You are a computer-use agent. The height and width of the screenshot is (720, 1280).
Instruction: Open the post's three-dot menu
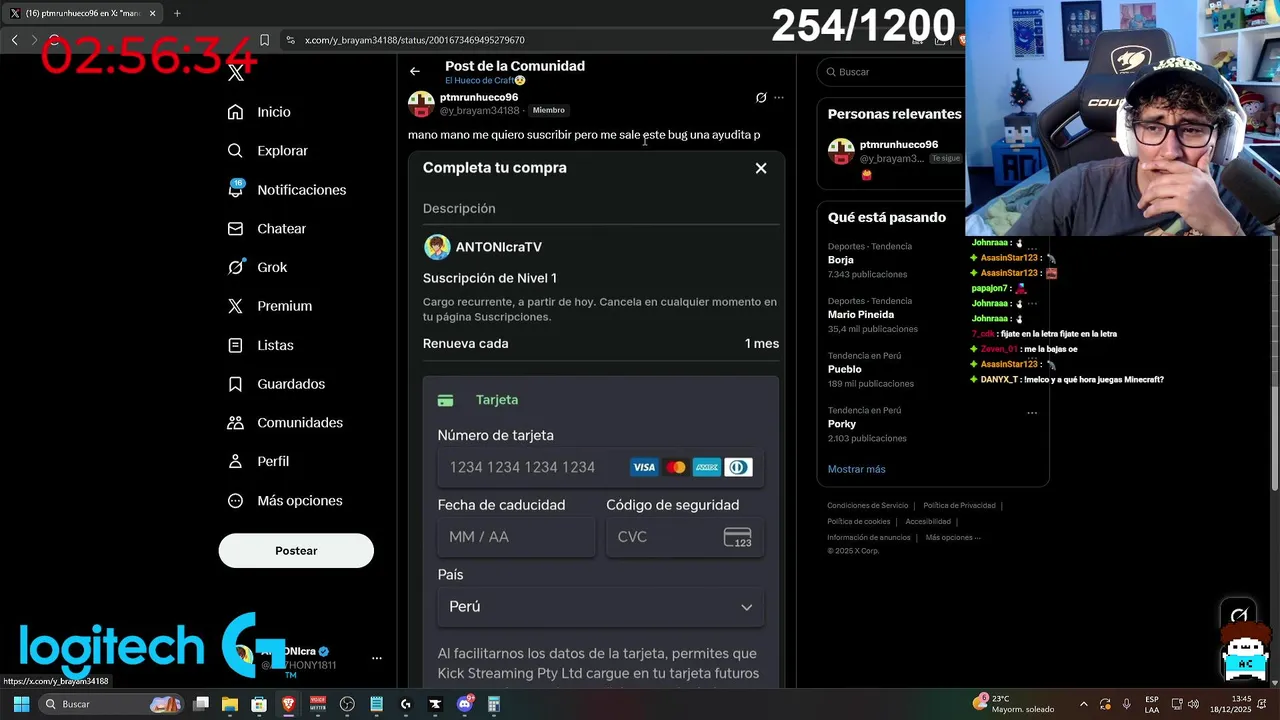point(779,98)
